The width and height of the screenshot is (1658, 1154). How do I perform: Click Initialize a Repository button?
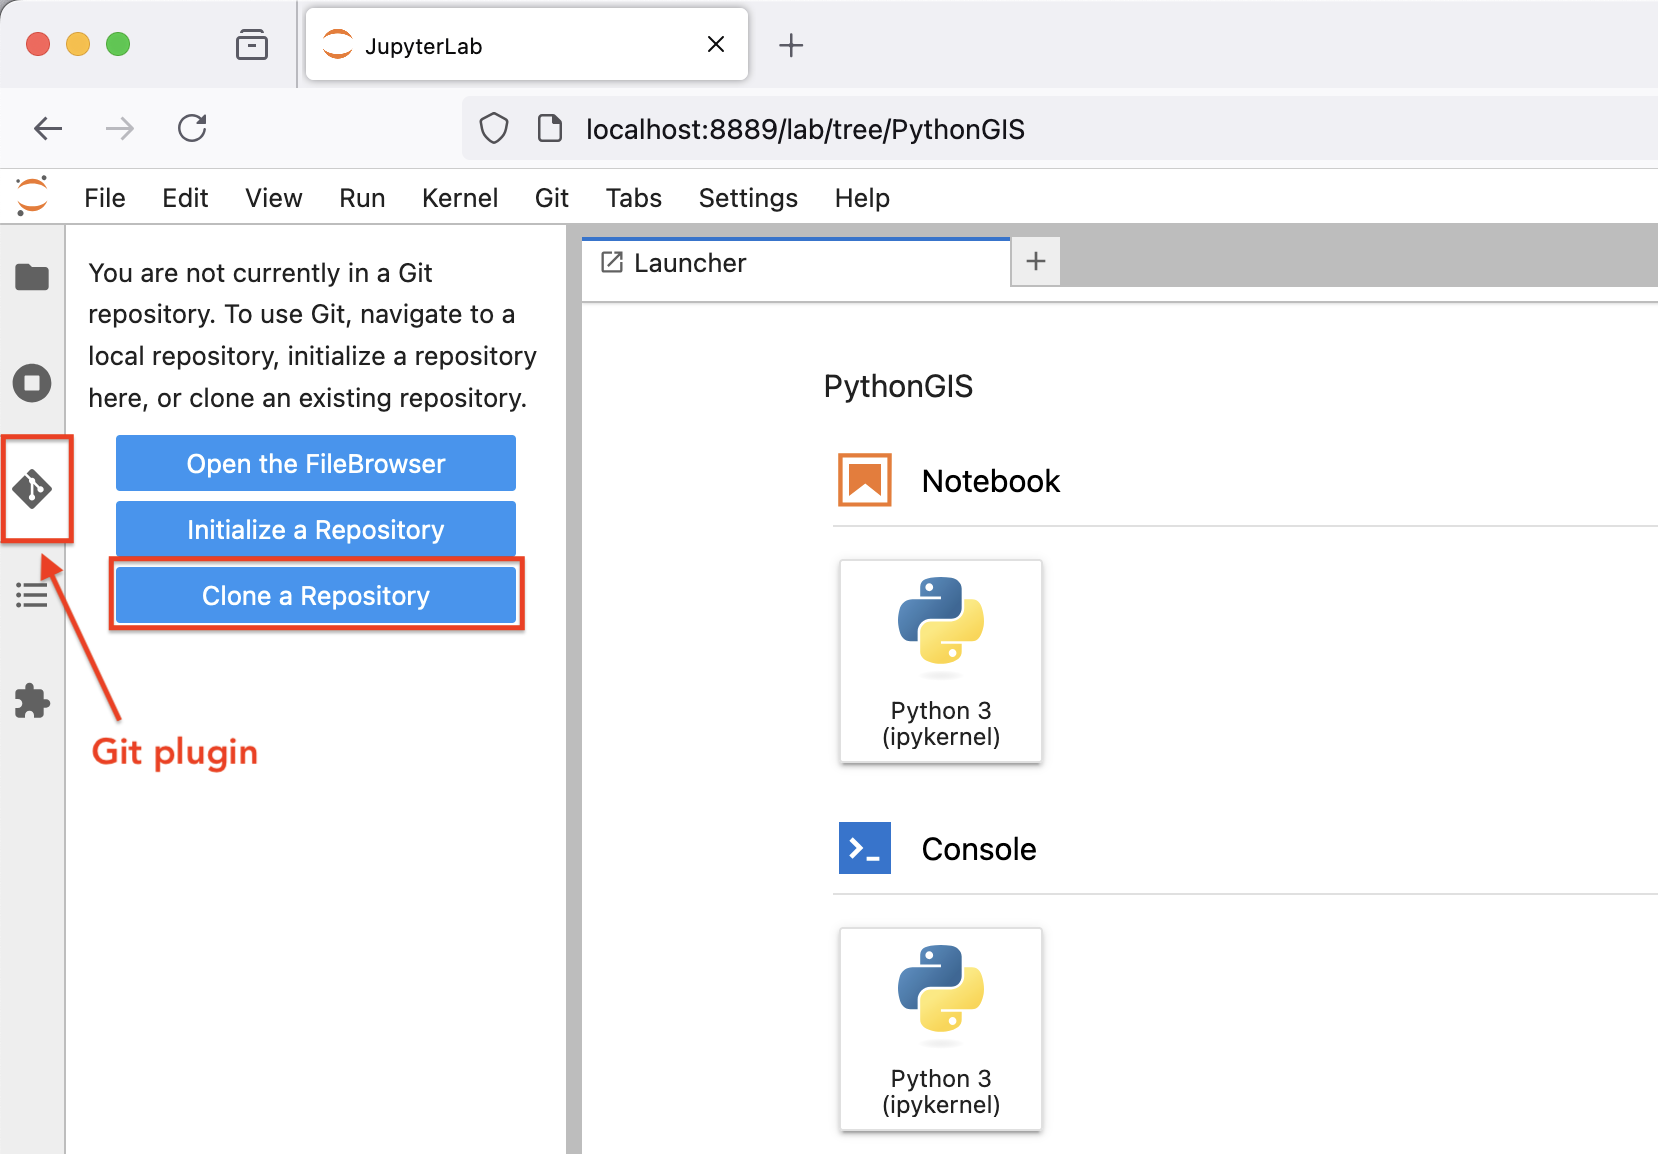point(316,529)
